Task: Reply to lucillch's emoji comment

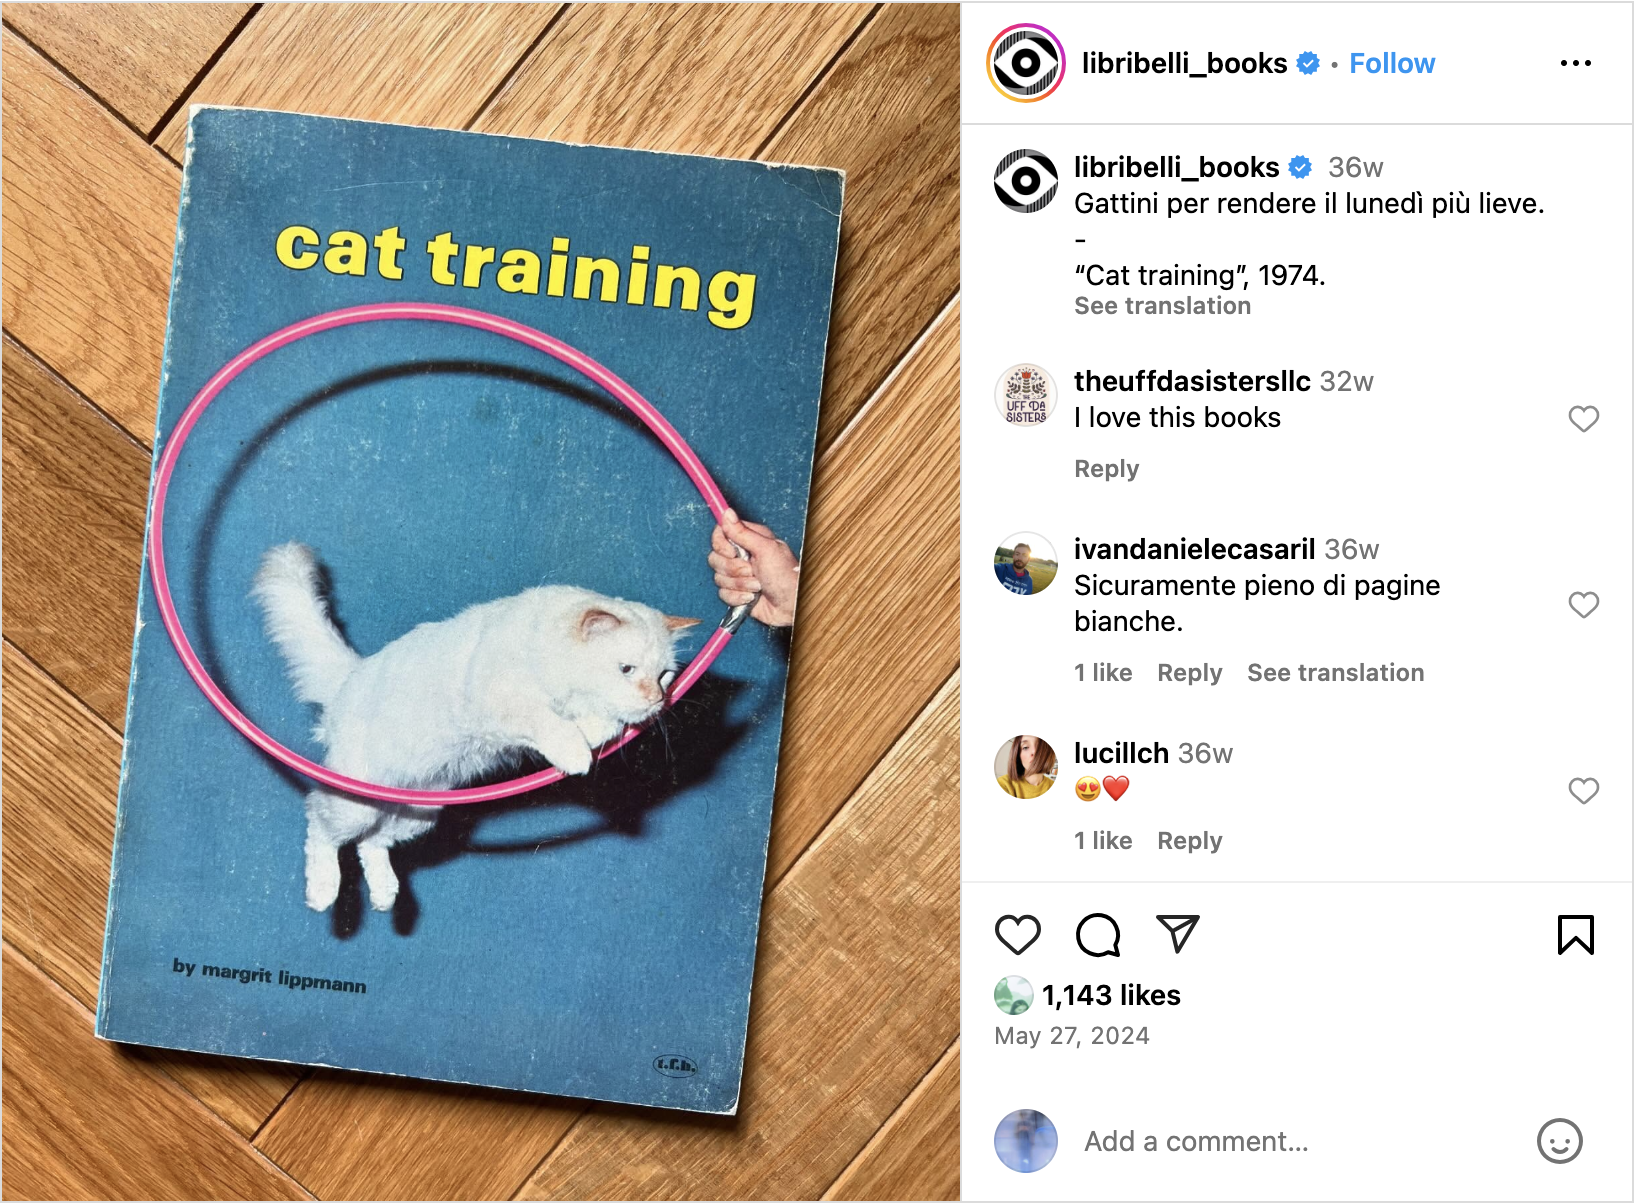Action: coord(1189,841)
